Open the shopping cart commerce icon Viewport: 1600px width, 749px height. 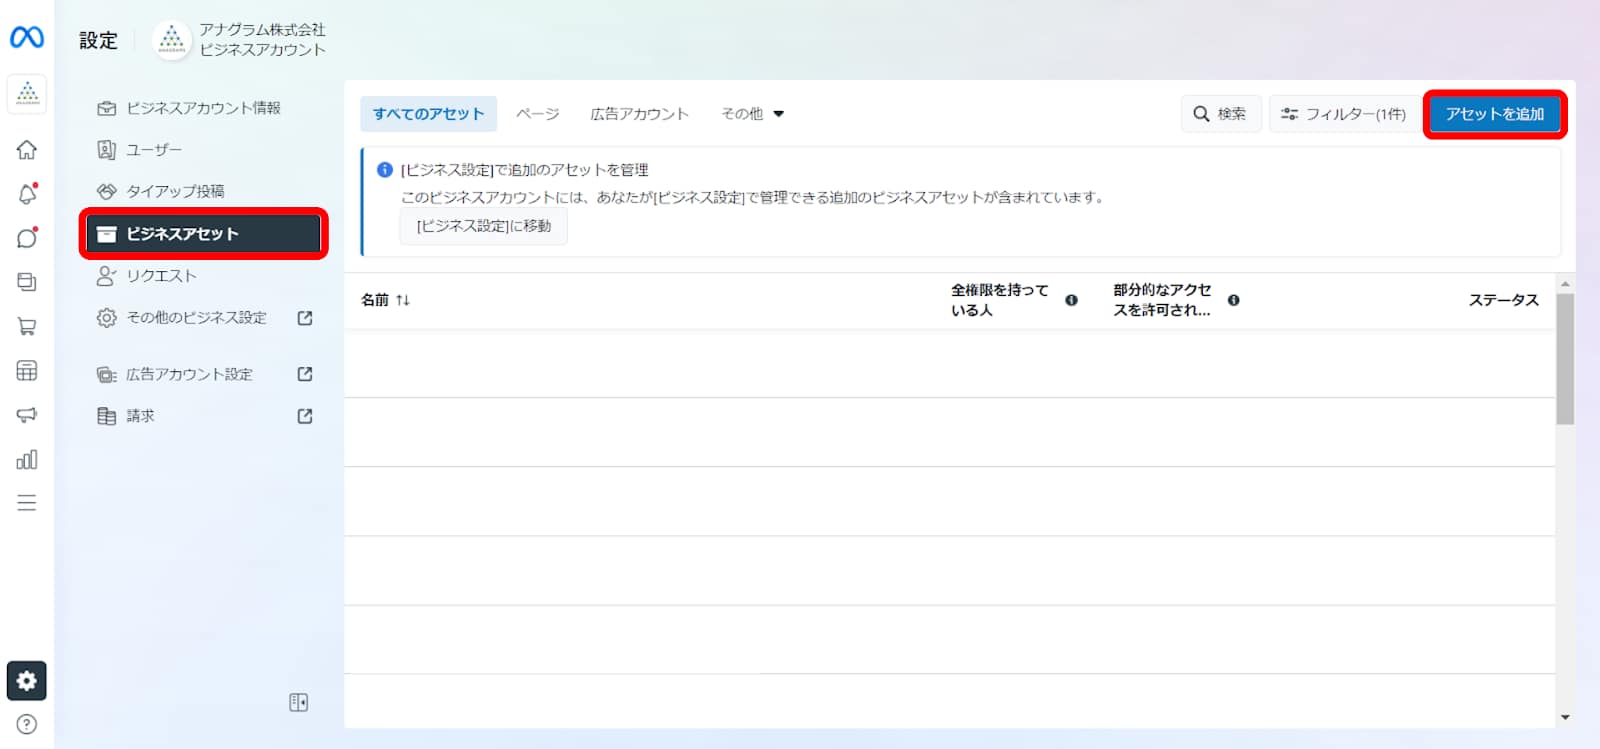point(27,326)
